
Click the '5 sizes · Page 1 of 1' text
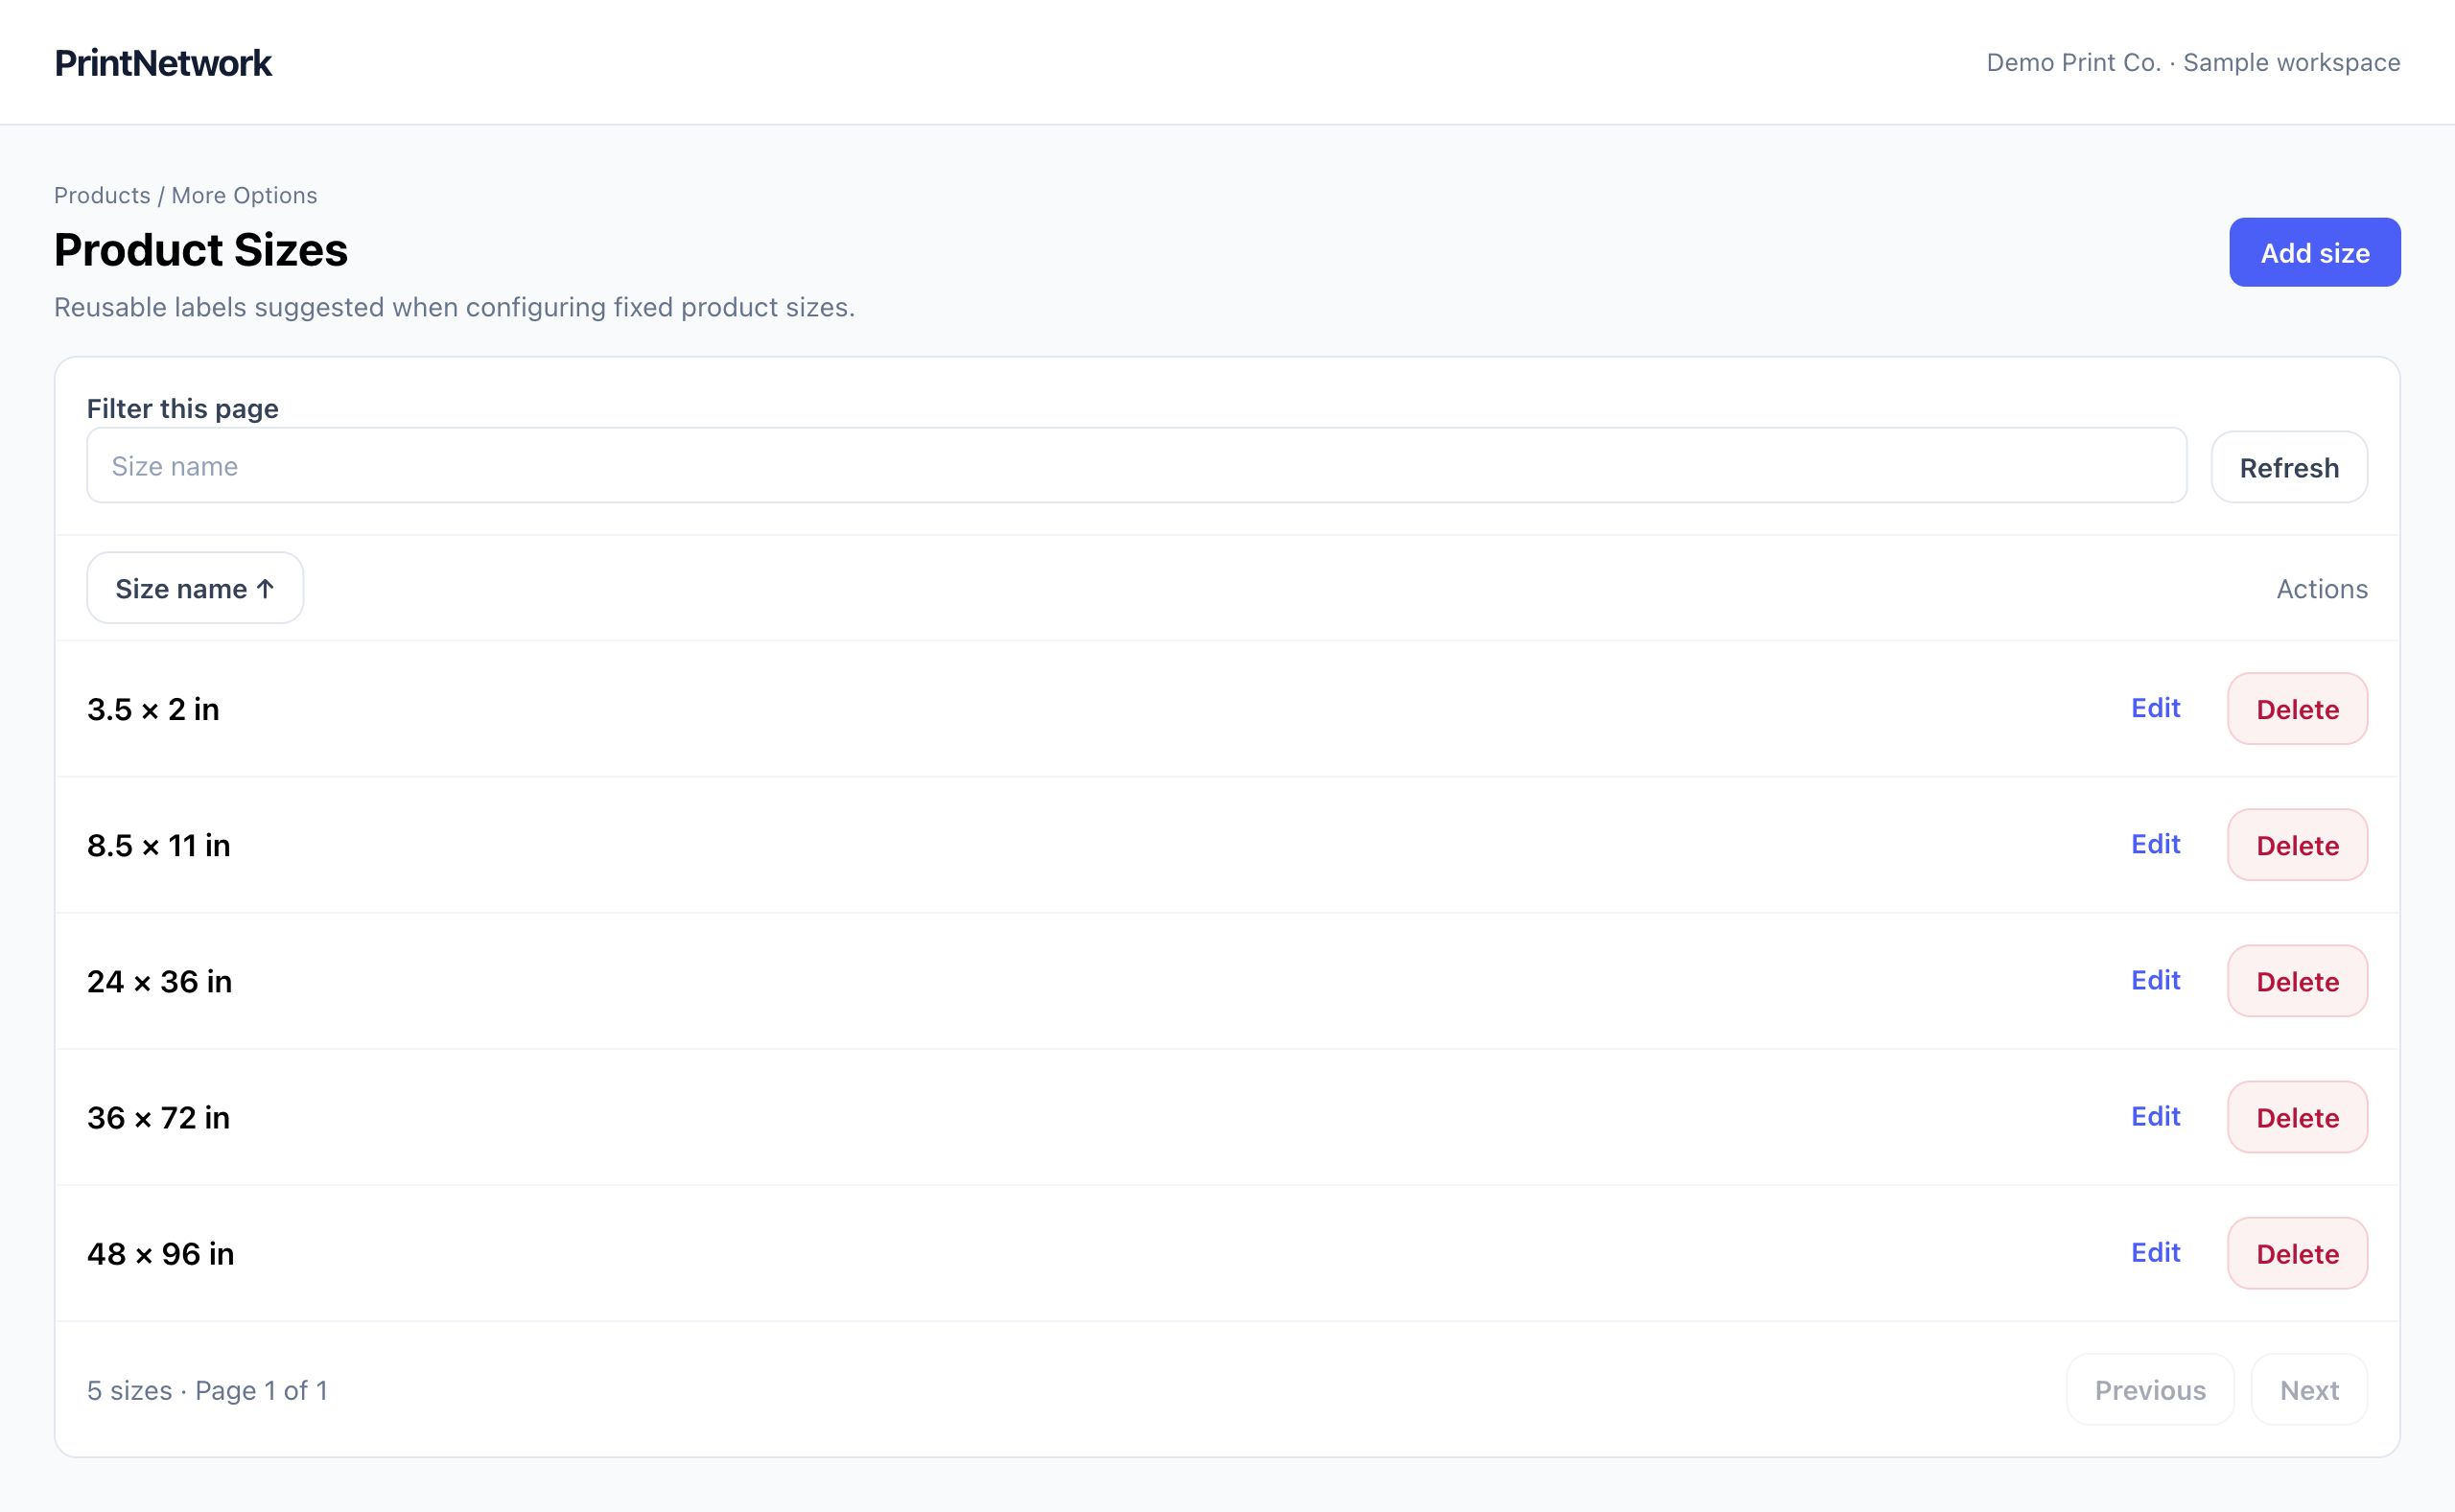tap(207, 1390)
